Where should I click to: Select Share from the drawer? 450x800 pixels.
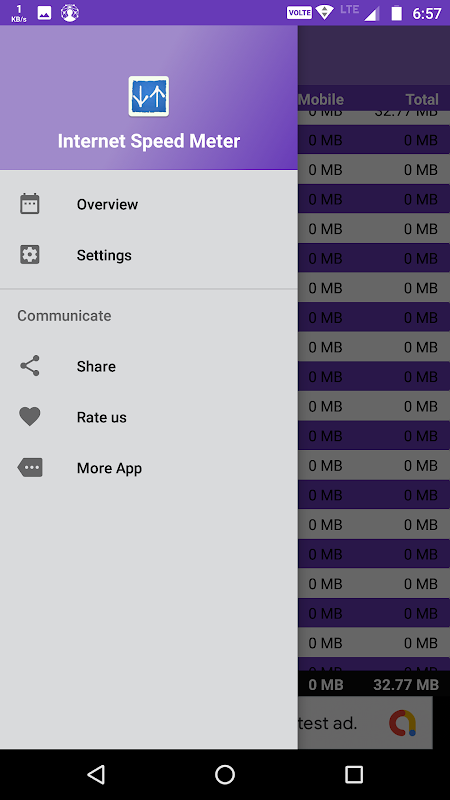[x=148, y=366]
